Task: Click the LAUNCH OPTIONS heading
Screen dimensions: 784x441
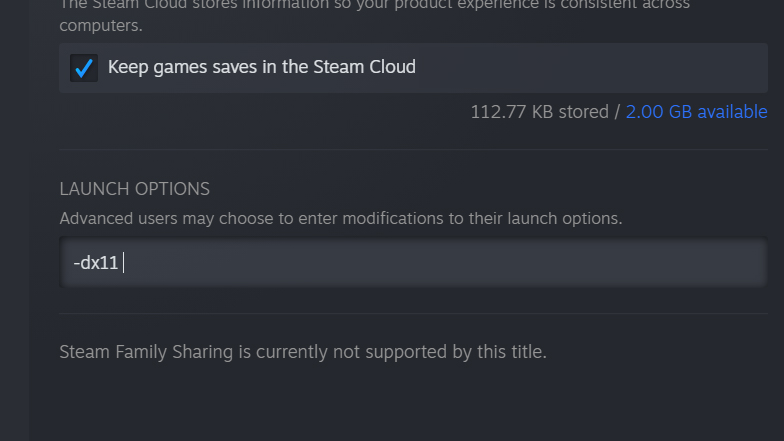Action: 134,189
